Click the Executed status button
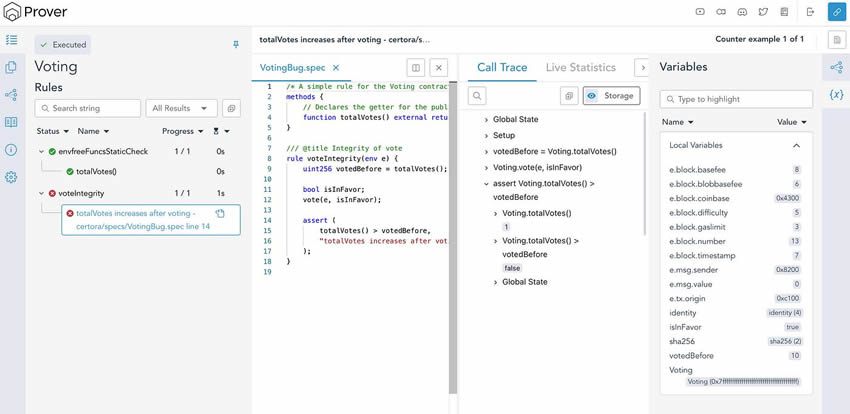 [63, 45]
